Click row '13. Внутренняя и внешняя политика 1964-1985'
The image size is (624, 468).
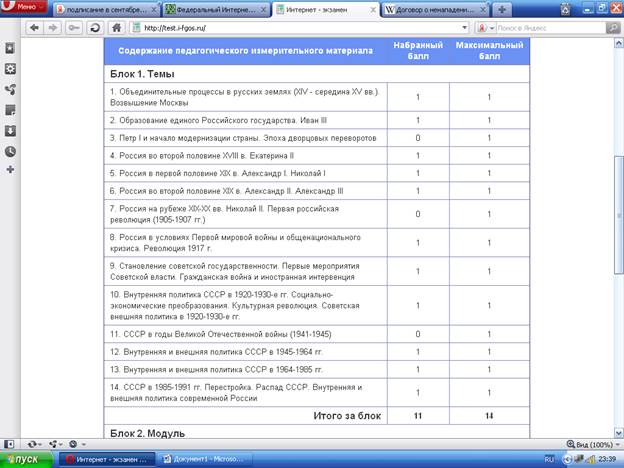pos(317,370)
